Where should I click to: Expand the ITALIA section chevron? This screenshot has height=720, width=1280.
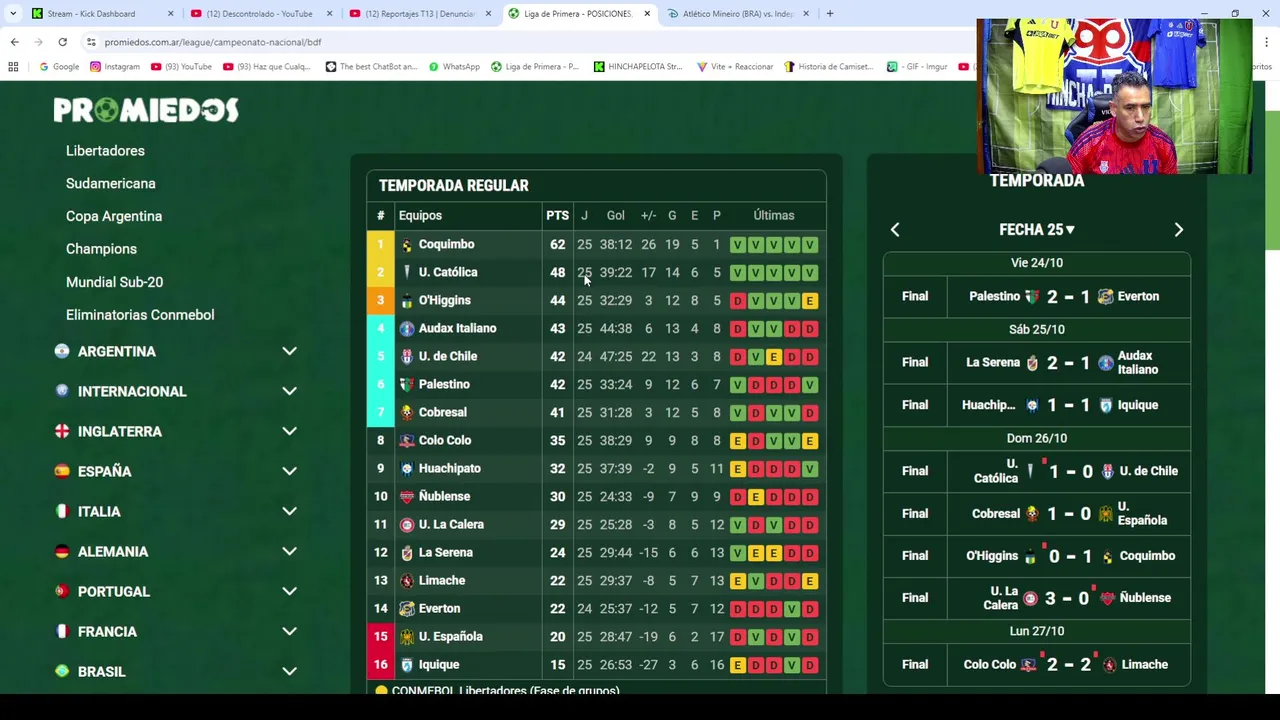289,511
